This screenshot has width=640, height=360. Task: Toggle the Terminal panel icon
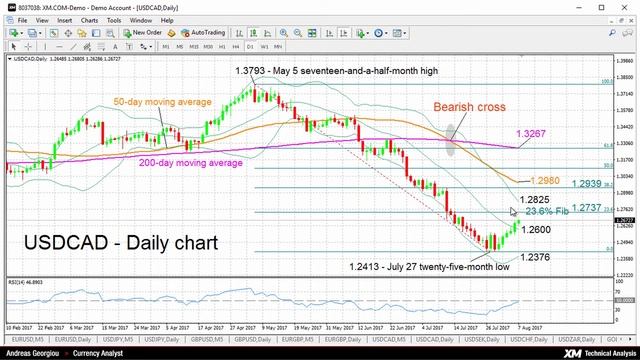(96, 33)
